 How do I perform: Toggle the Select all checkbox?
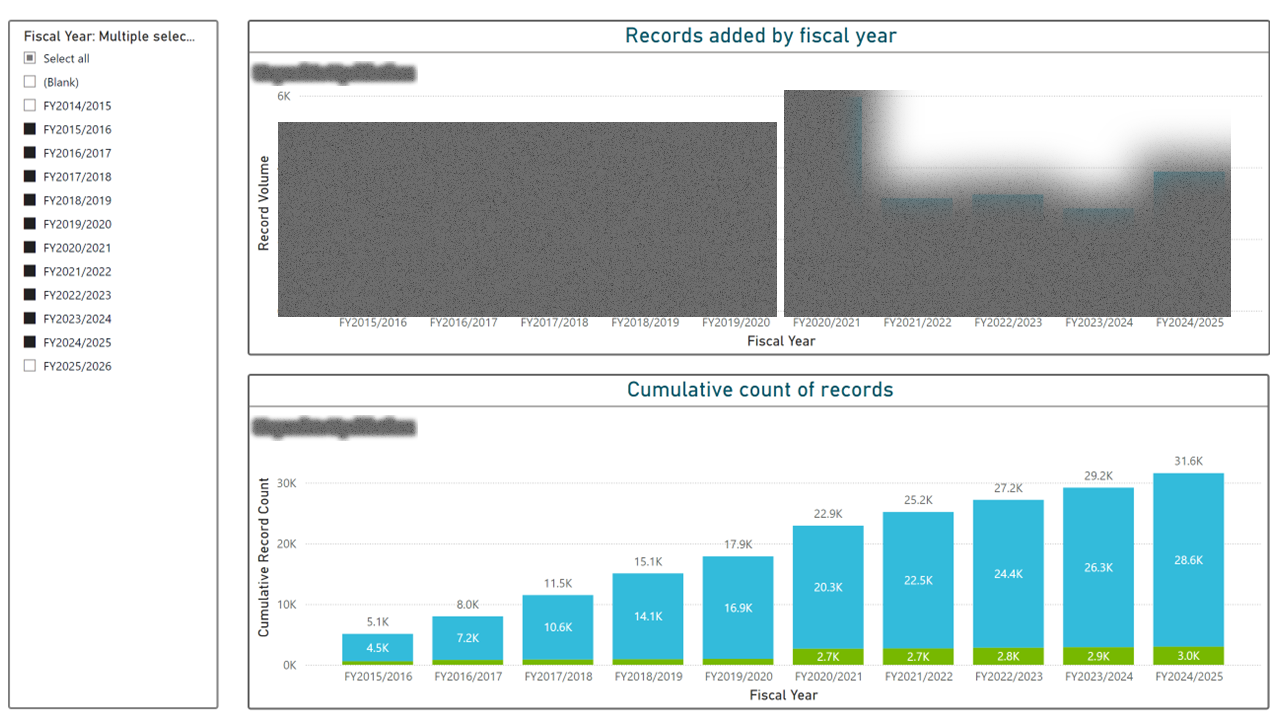tap(30, 59)
